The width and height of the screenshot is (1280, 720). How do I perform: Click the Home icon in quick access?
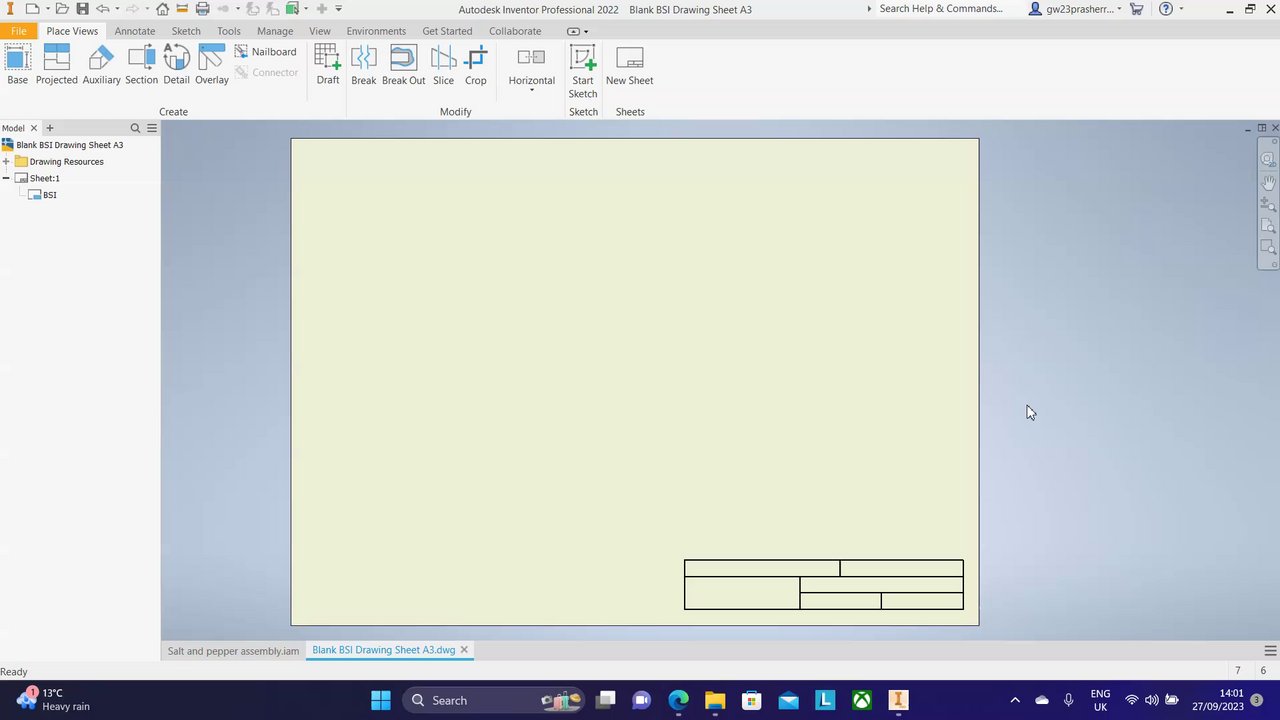click(162, 9)
